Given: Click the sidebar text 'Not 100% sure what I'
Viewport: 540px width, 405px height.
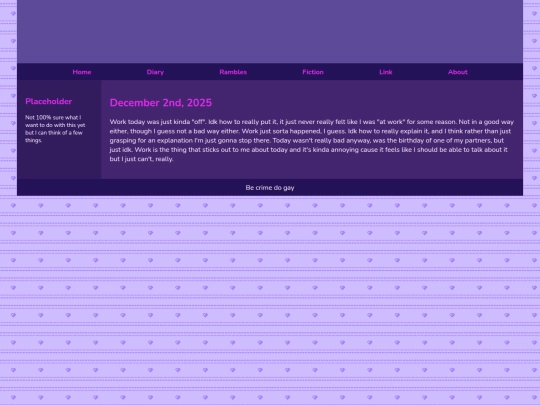Looking at the screenshot, I should click(x=53, y=117).
